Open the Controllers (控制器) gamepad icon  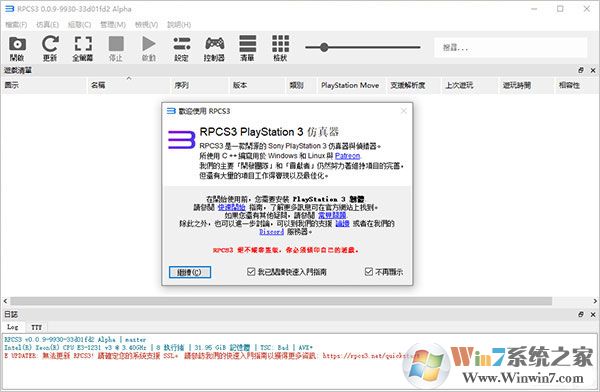pos(215,48)
